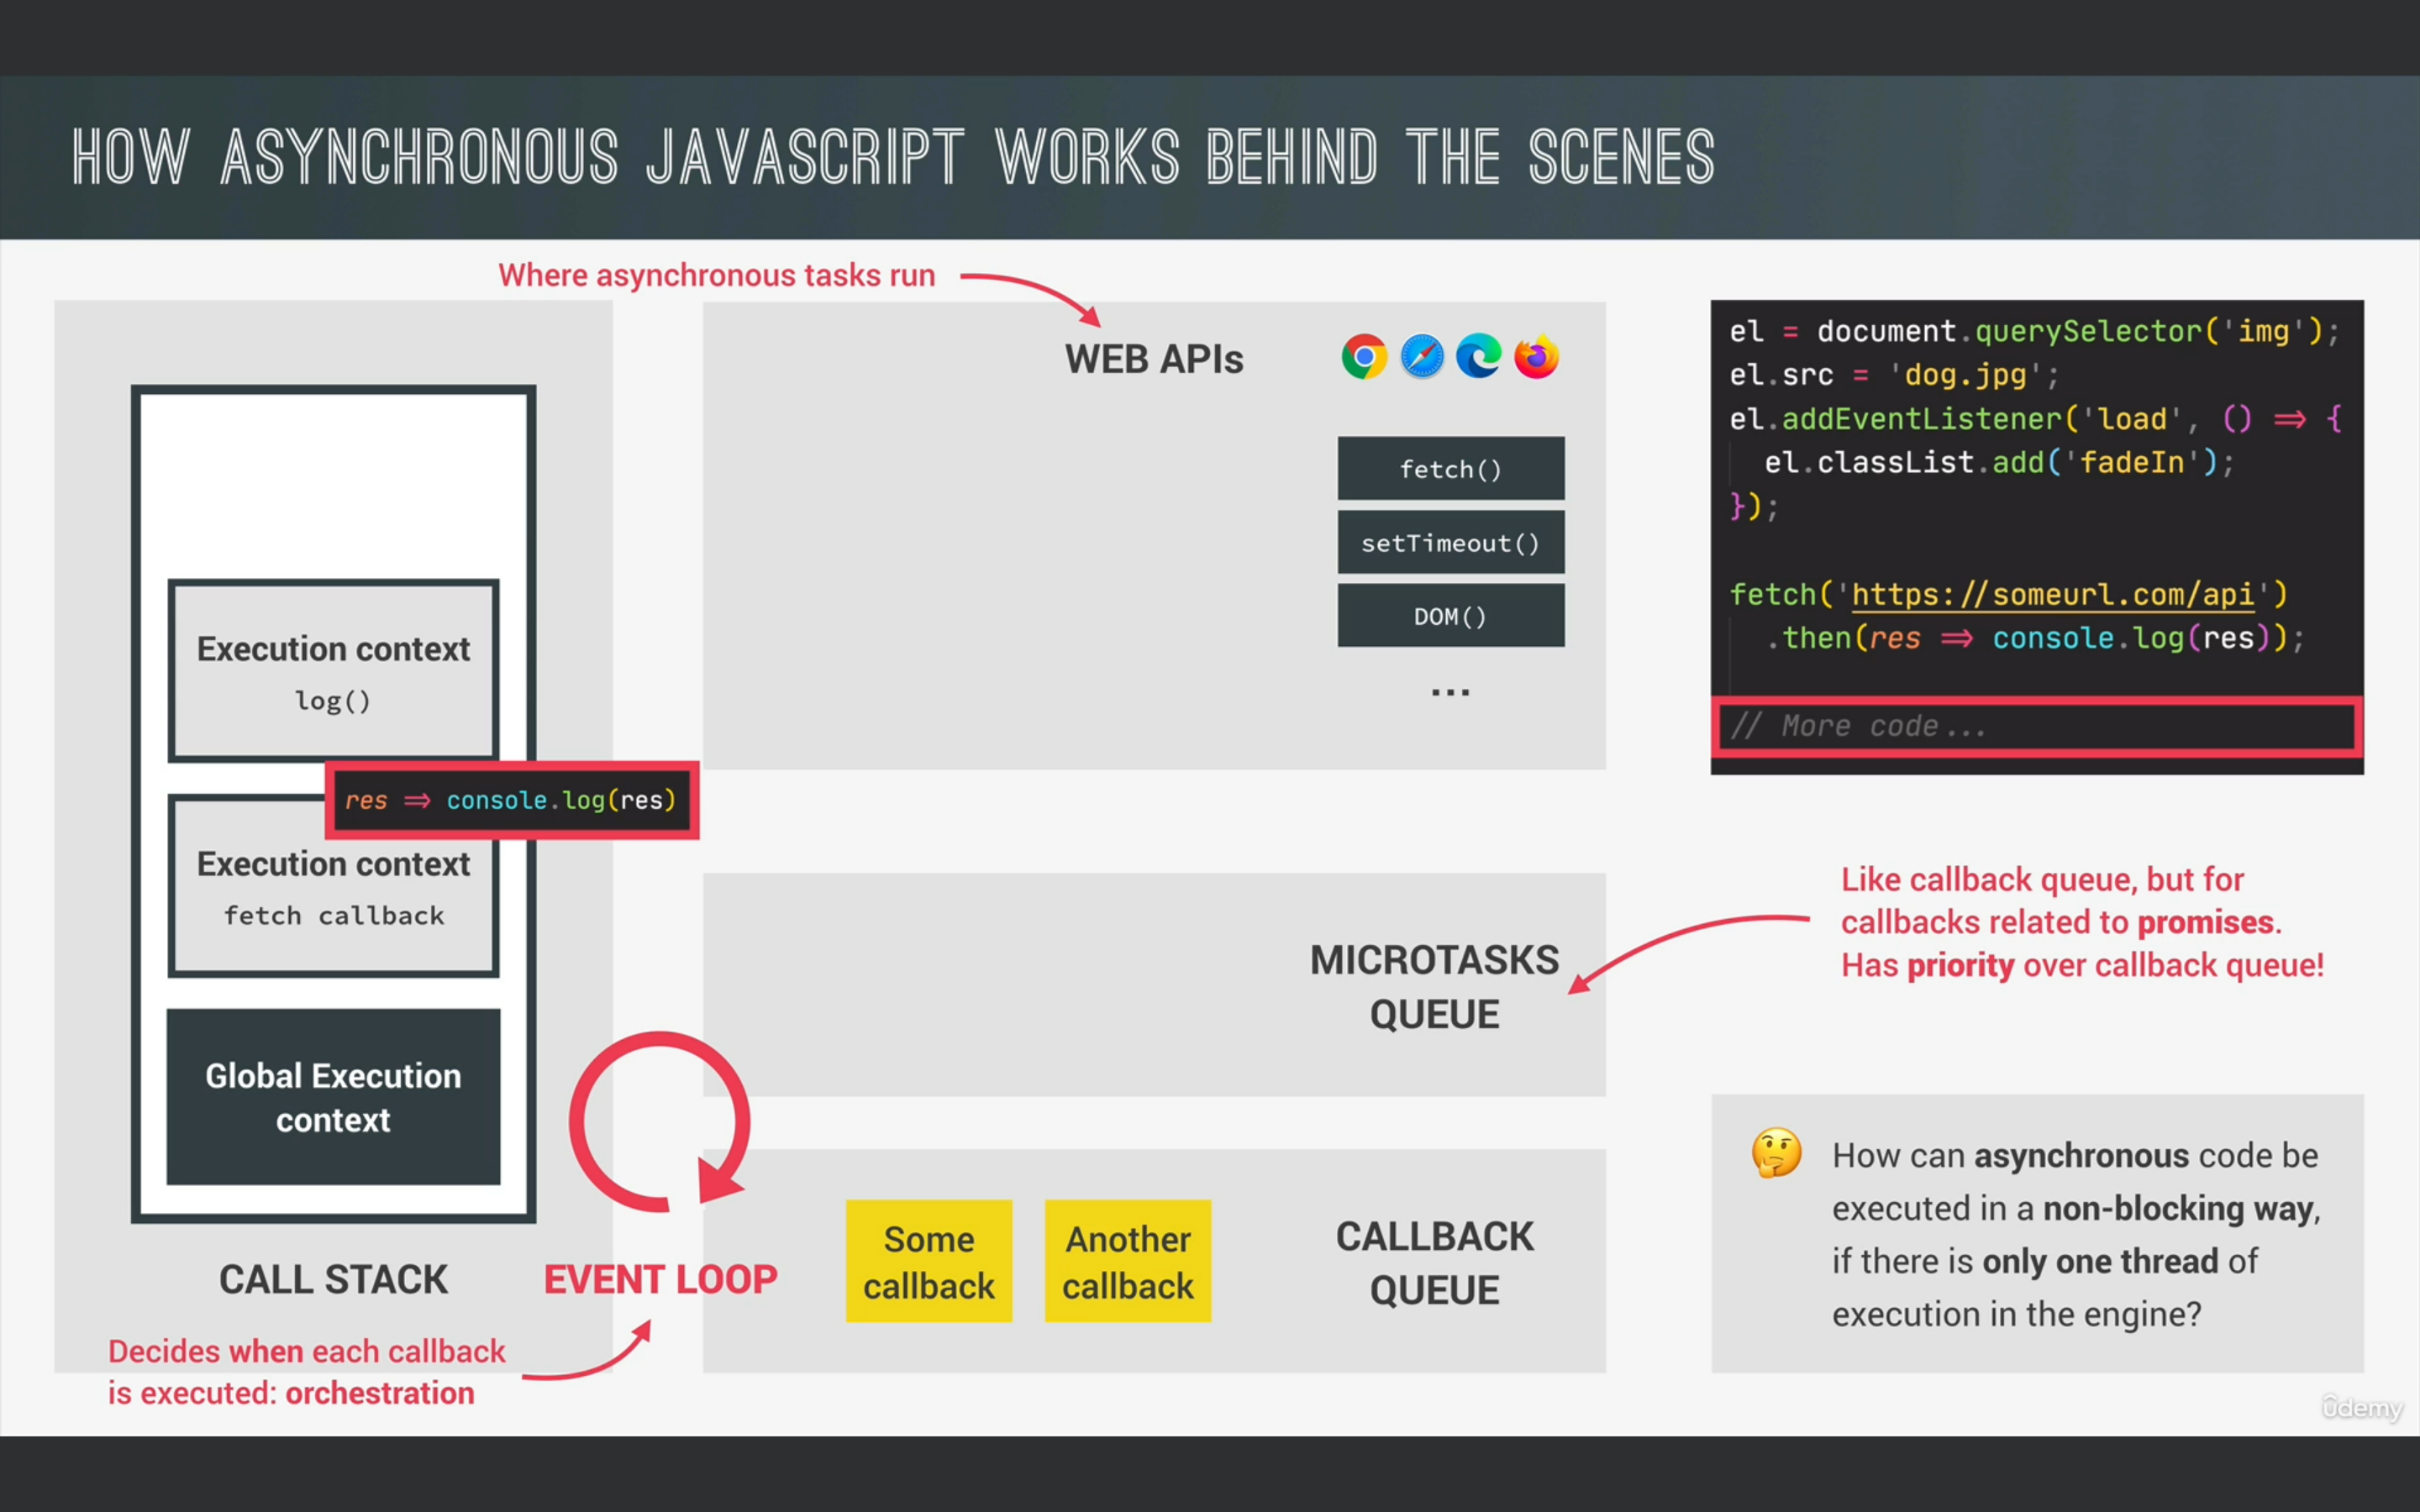Click the Udemy watermark logo
This screenshot has width=2420, height=1512.
[x=2361, y=1407]
